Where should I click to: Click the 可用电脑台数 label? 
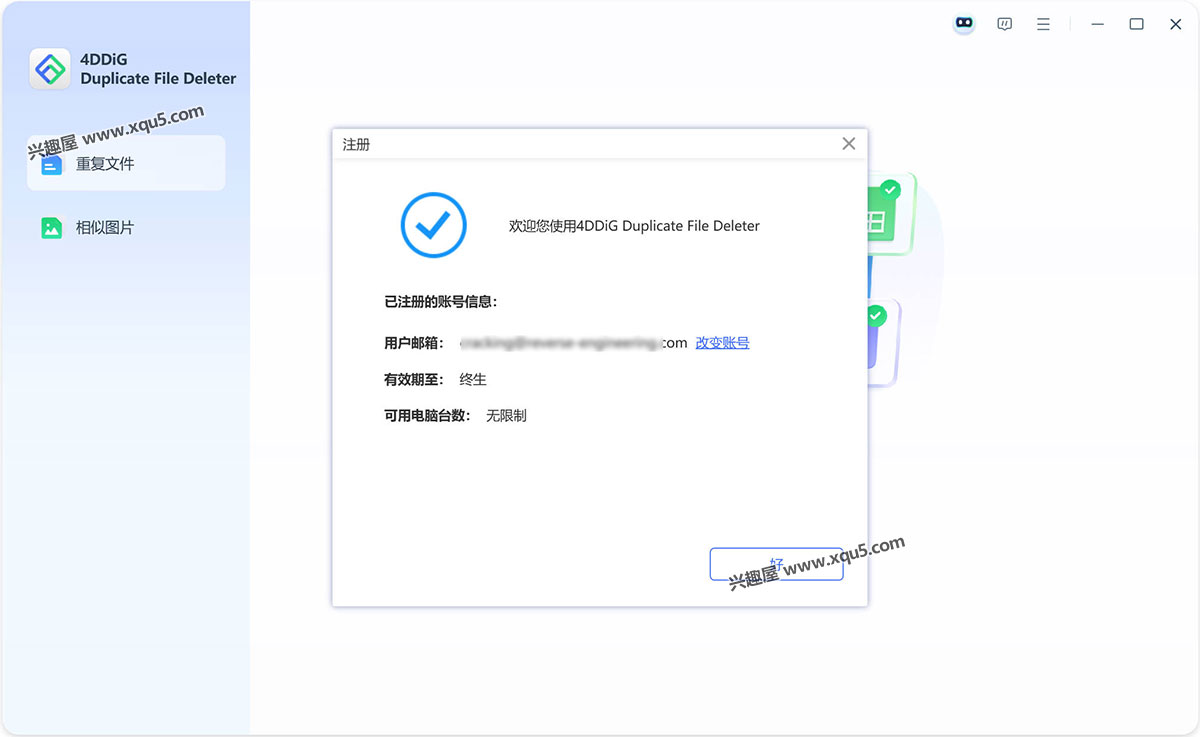[427, 415]
